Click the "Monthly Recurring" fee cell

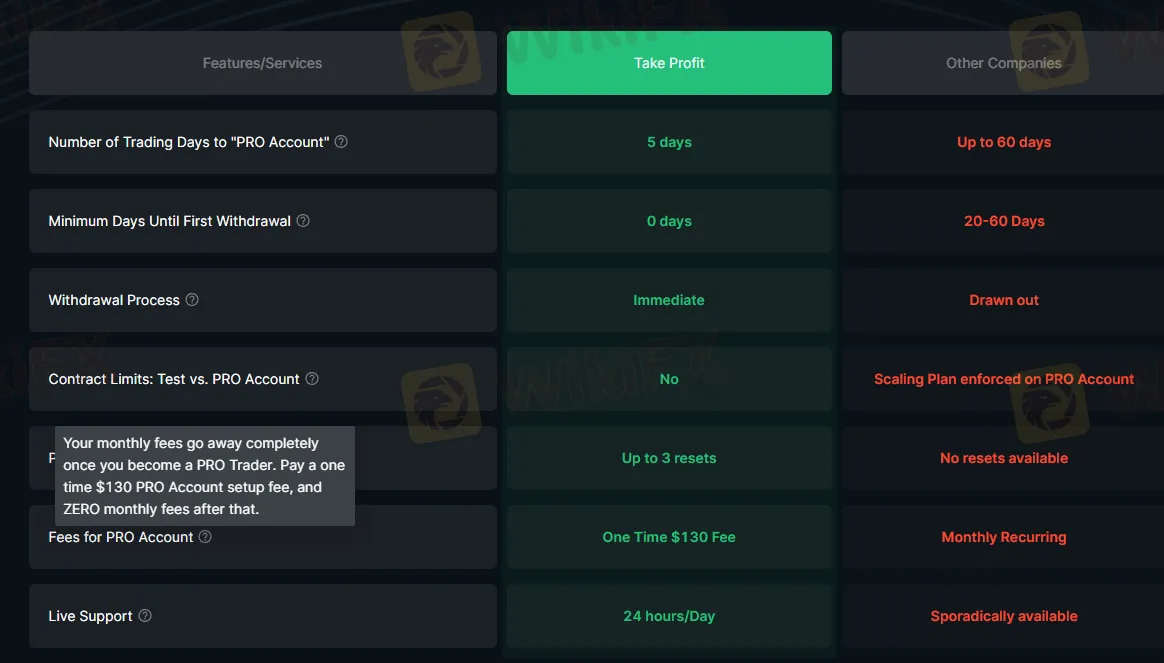1003,537
